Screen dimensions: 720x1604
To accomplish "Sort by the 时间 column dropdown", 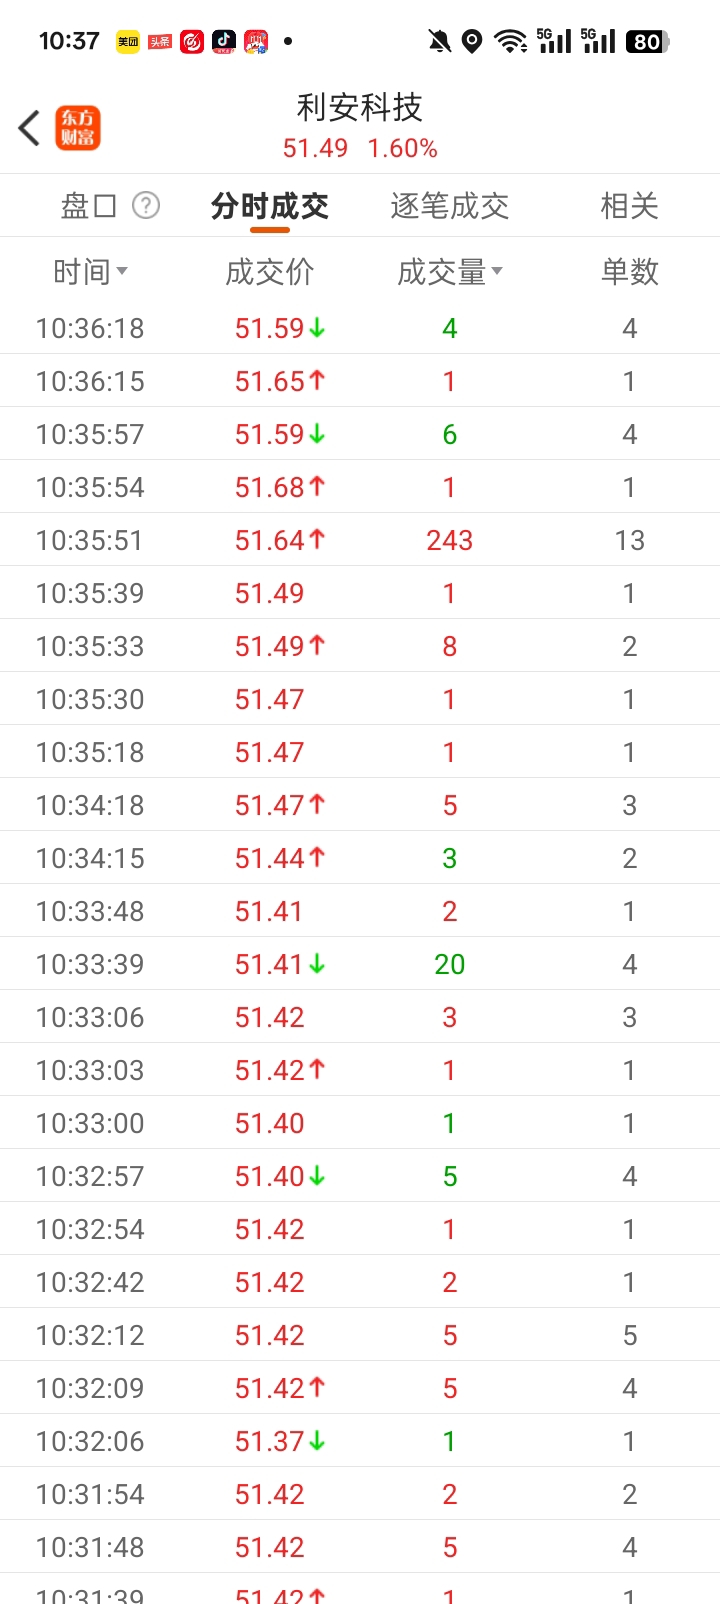I will (x=90, y=271).
